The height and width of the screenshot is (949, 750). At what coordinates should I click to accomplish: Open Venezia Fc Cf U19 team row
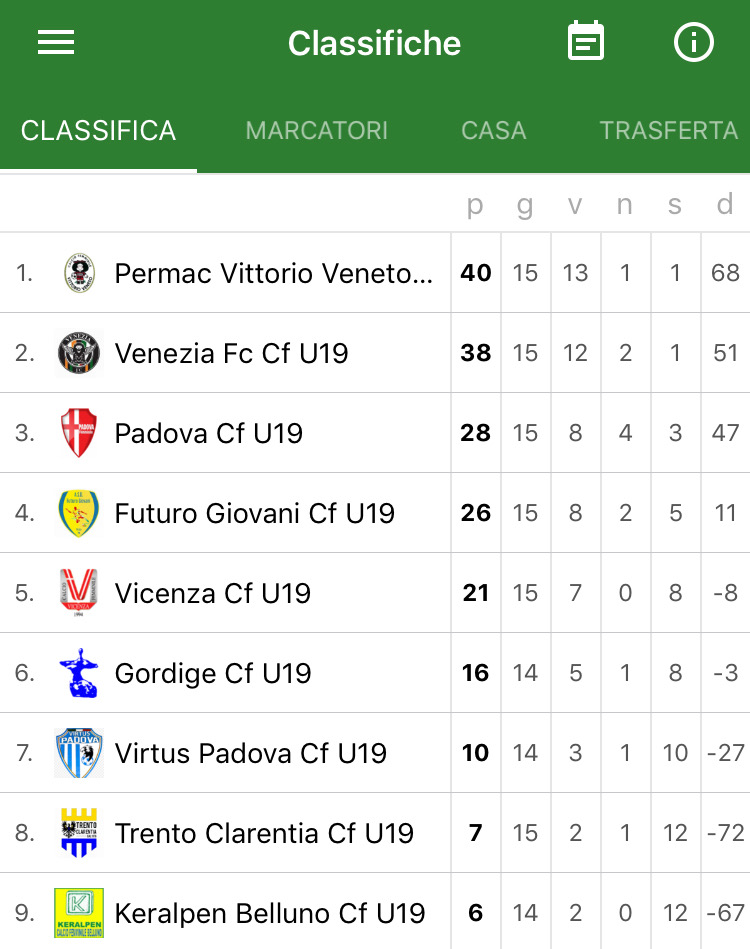(x=375, y=353)
